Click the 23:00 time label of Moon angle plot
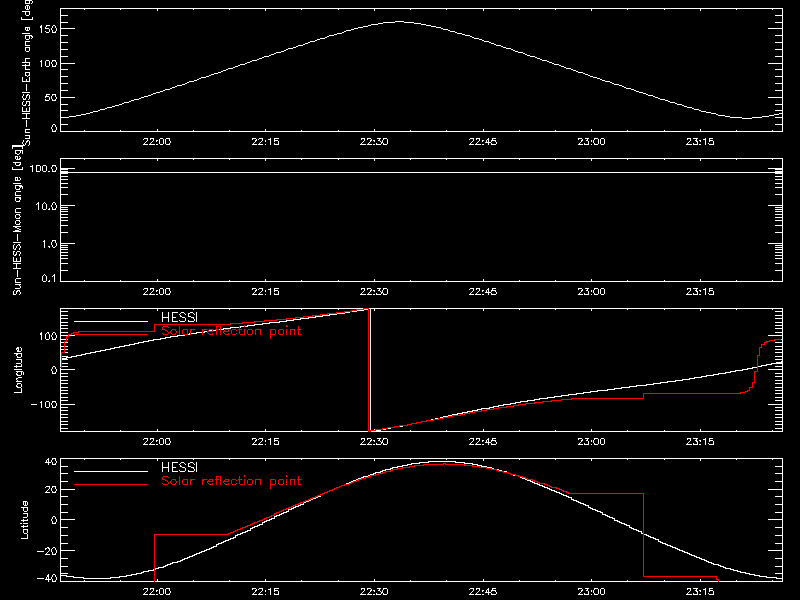The width and height of the screenshot is (800, 600). point(591,291)
